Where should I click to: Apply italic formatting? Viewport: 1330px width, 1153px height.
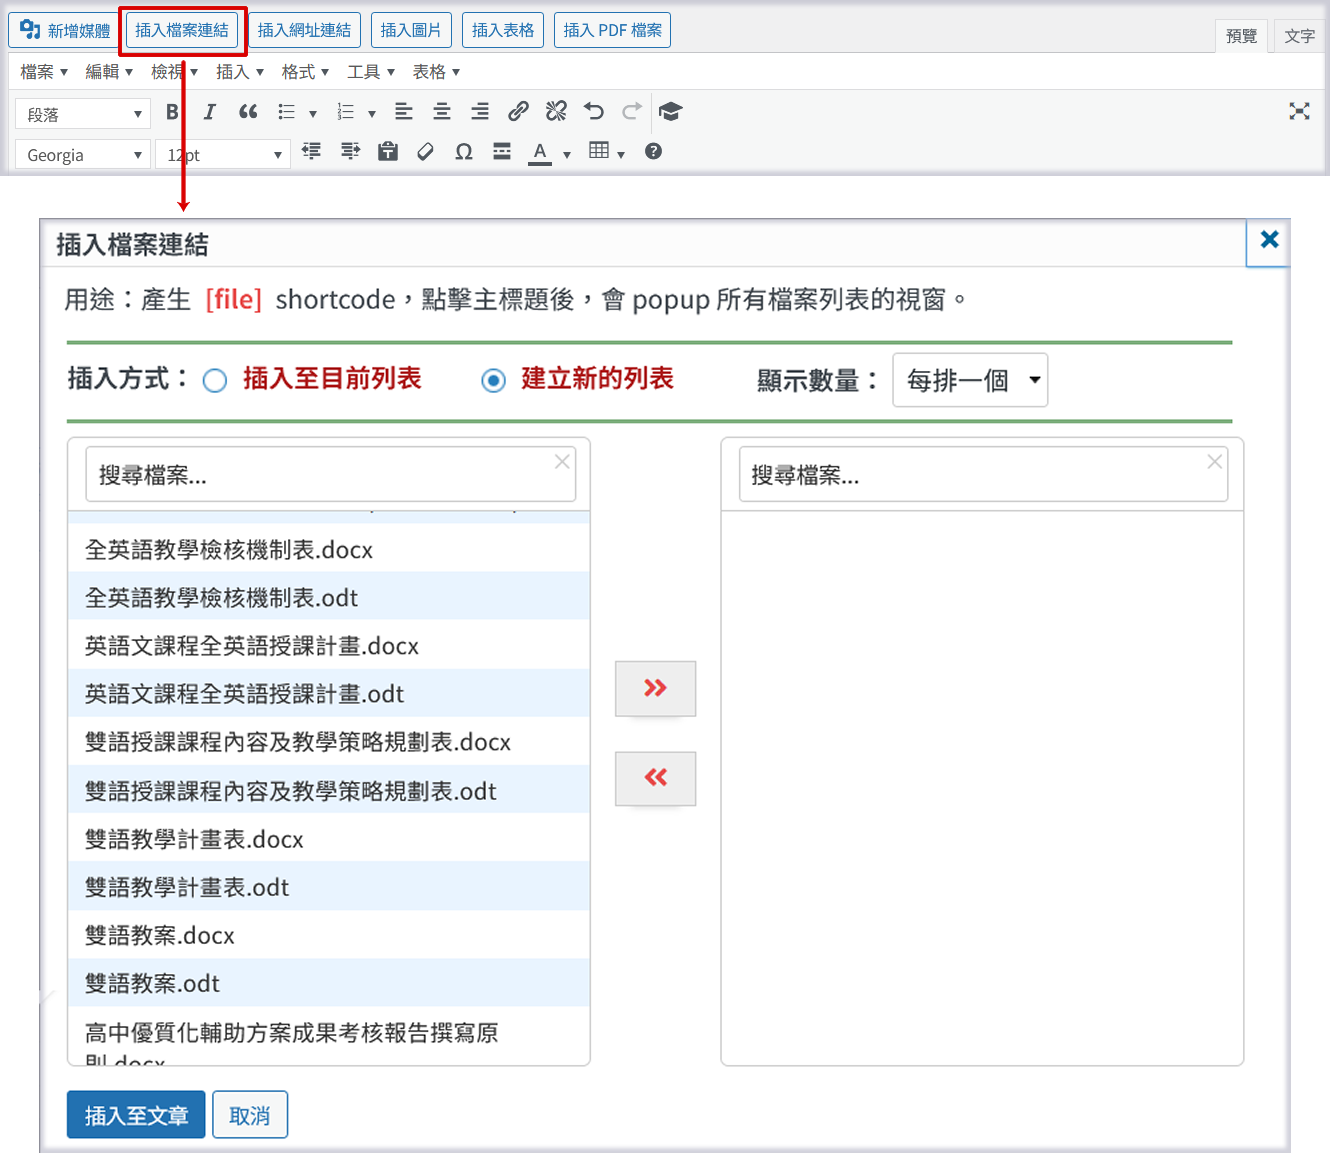pyautogui.click(x=209, y=112)
